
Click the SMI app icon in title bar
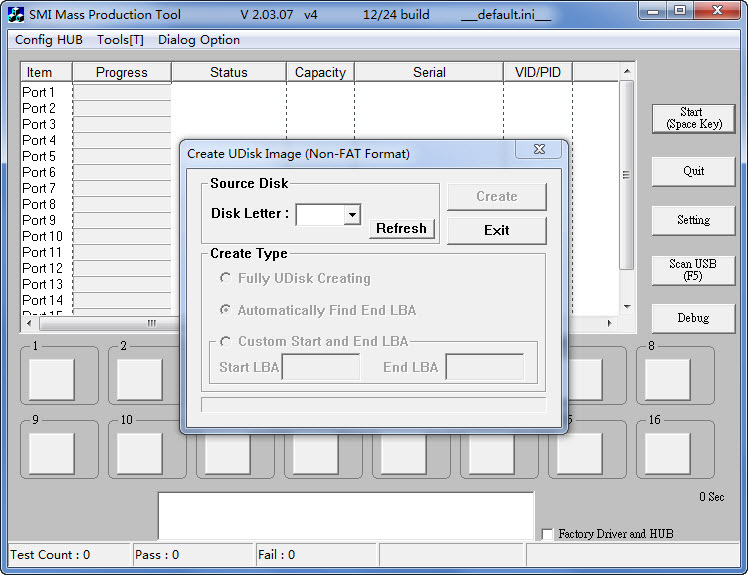click(x=16, y=14)
